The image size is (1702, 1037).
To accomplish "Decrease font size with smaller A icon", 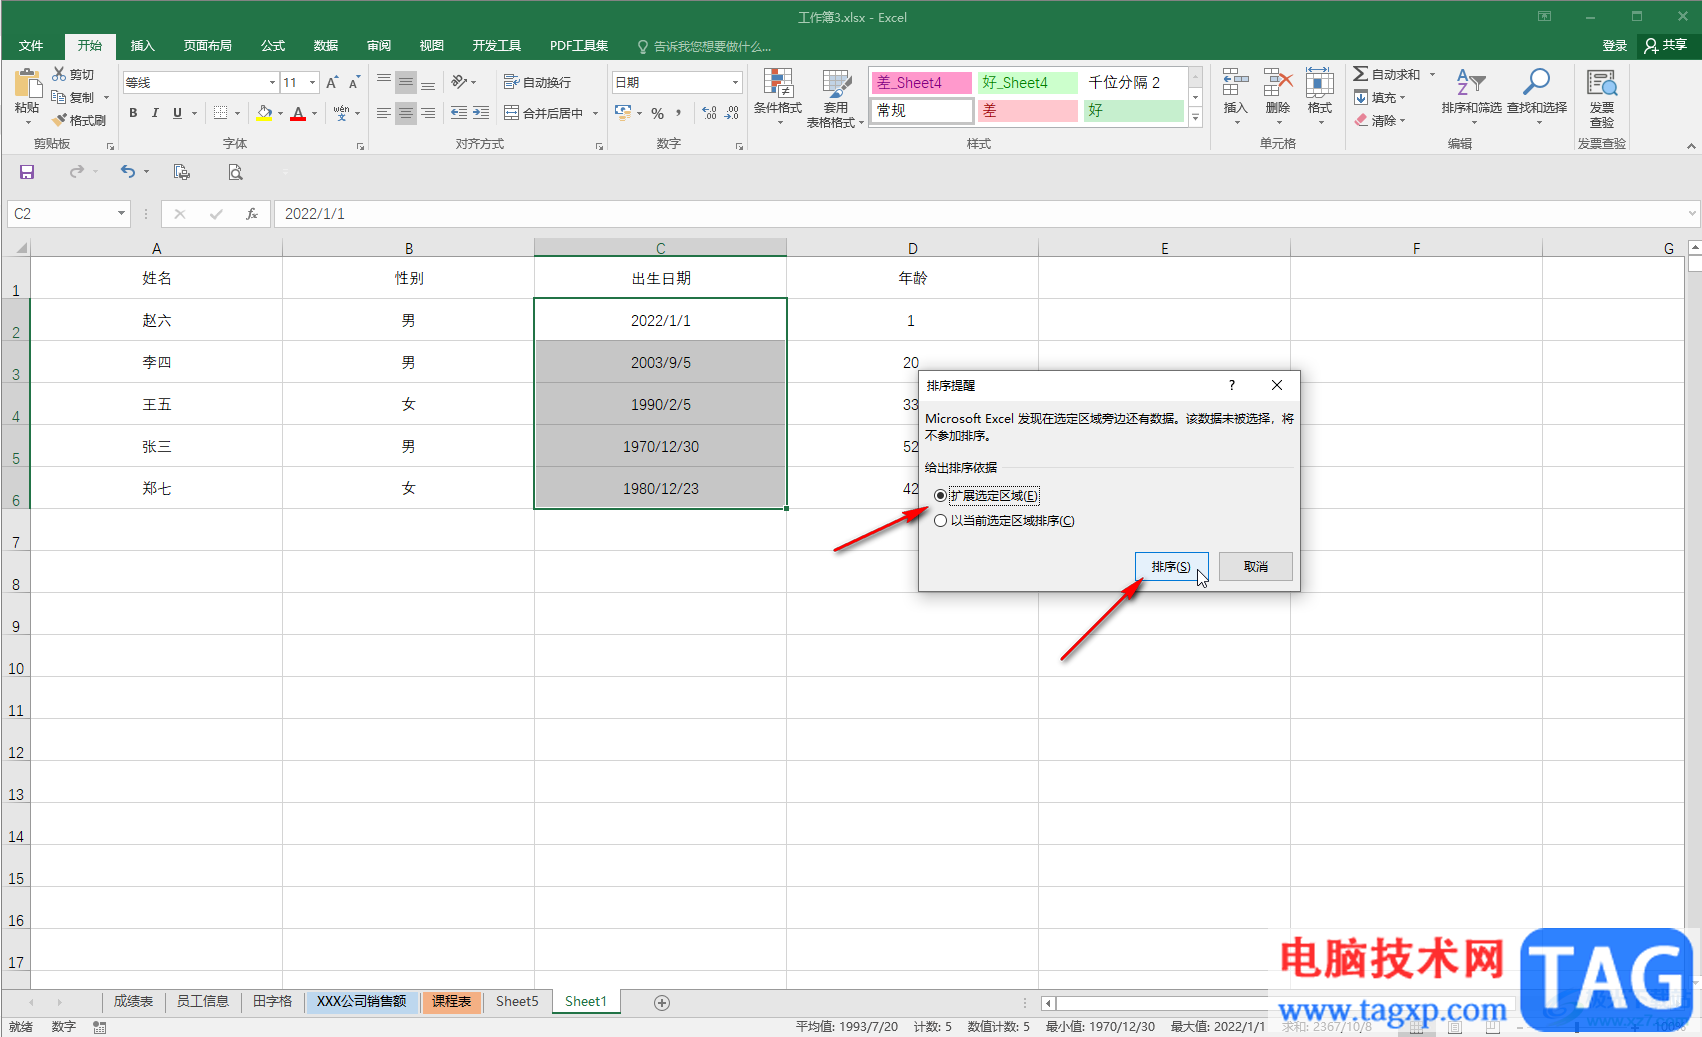I will 354,82.
